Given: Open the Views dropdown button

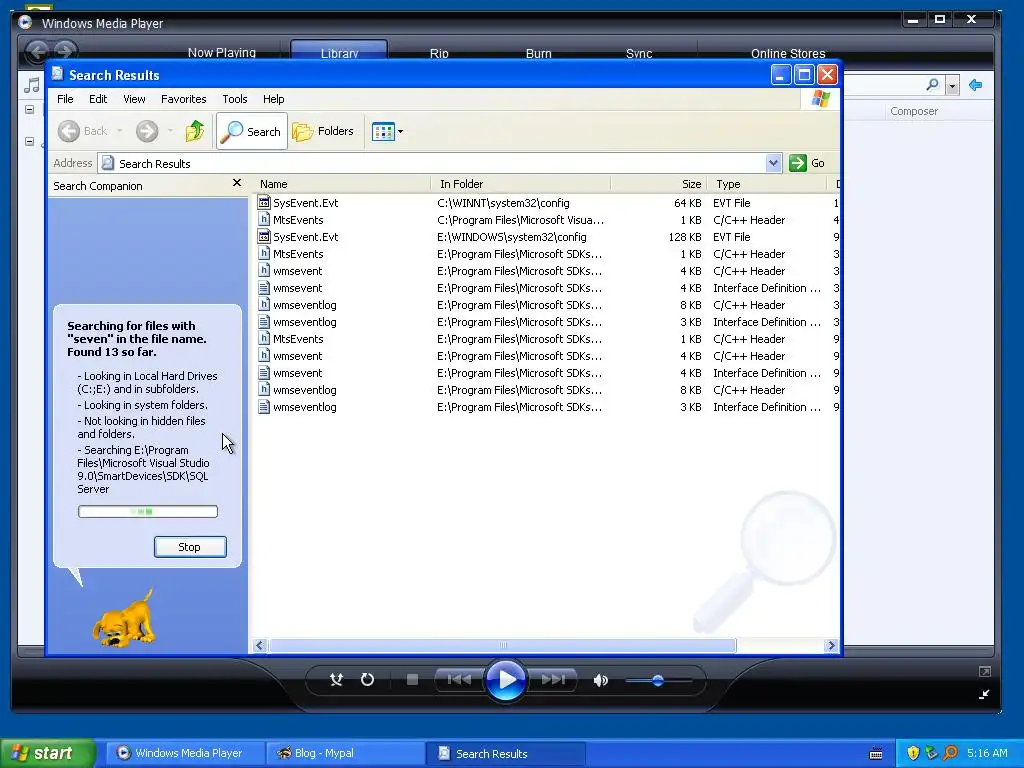Looking at the screenshot, I should point(387,131).
